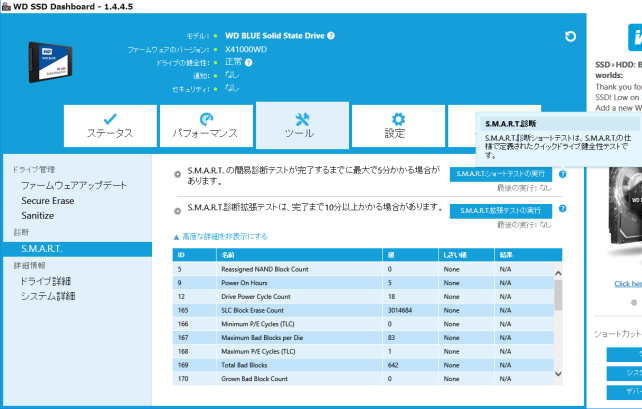The height and width of the screenshot is (409, 642).
Task: Collapse the advanced details (高度な詳細) section
Action: pyautogui.click(x=221, y=236)
